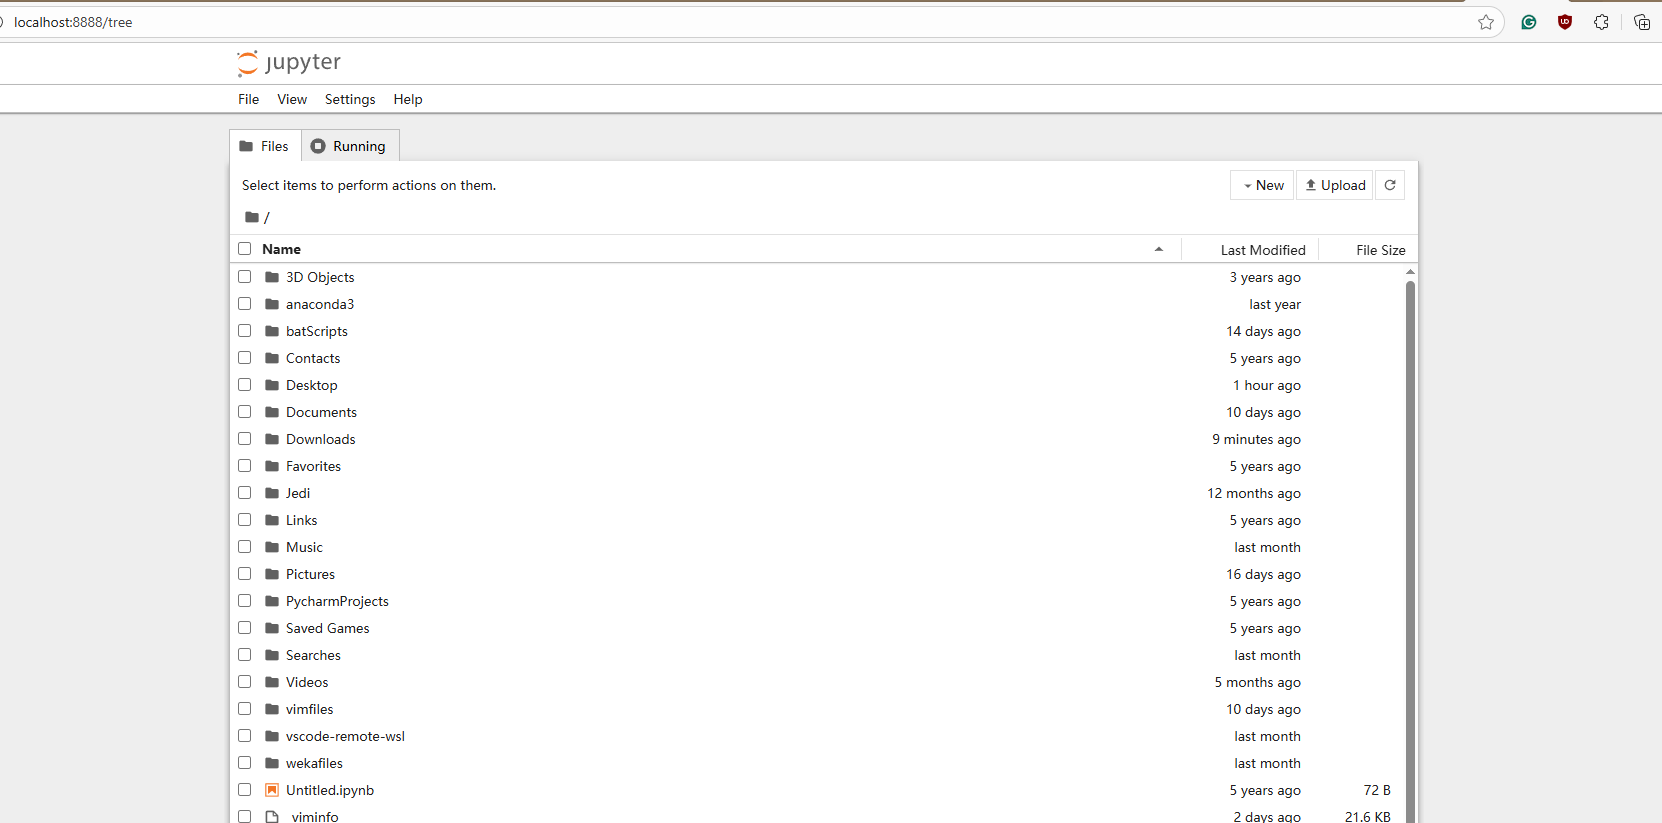Click the root folder breadcrumb icon
The height and width of the screenshot is (823, 1662).
[x=252, y=217]
